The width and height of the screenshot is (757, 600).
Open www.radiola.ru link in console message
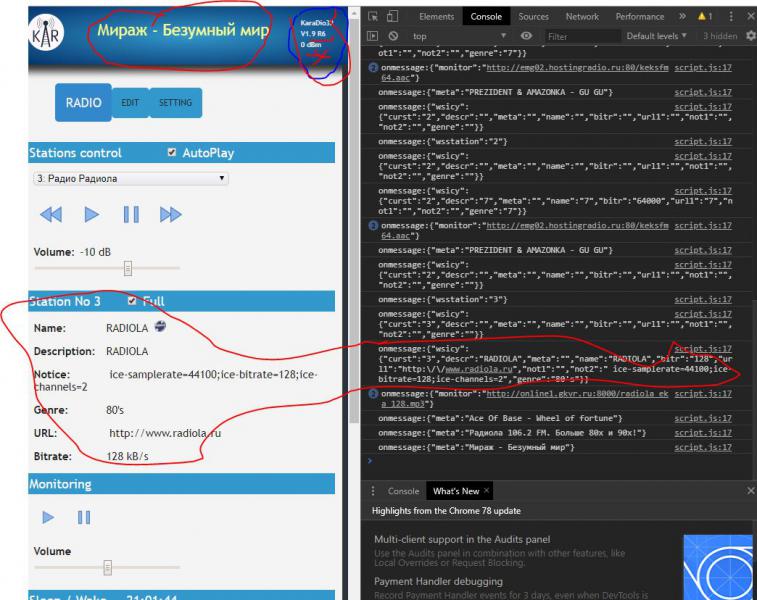(x=479, y=369)
